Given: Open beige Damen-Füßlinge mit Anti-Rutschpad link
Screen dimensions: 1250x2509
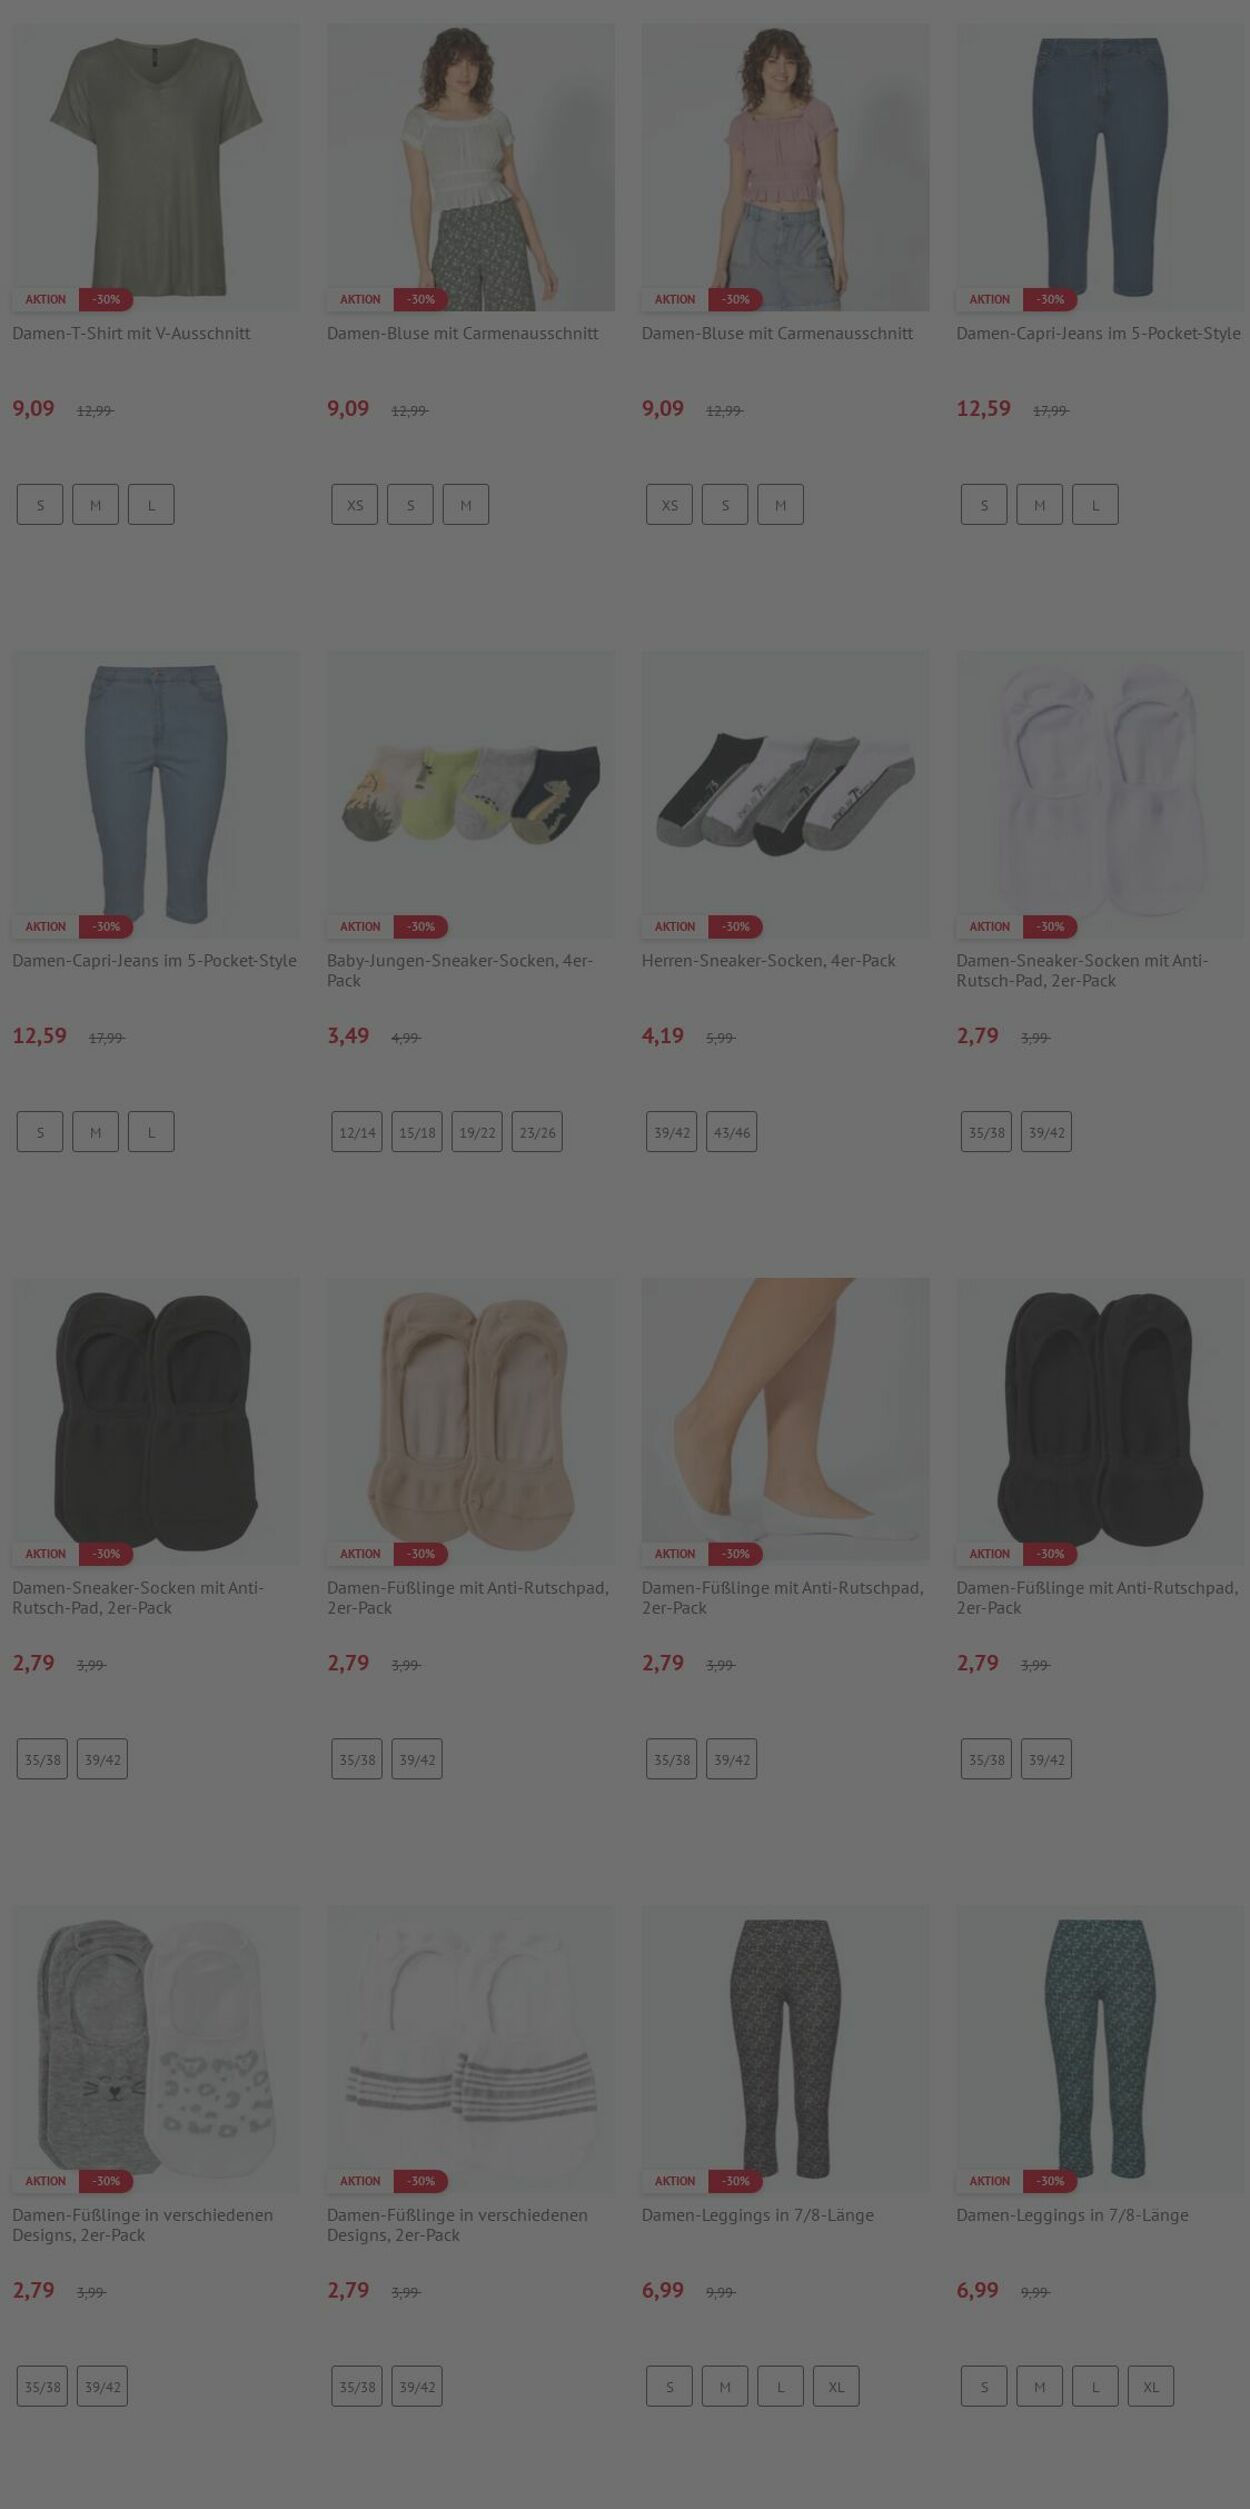Looking at the screenshot, I should (468, 1597).
